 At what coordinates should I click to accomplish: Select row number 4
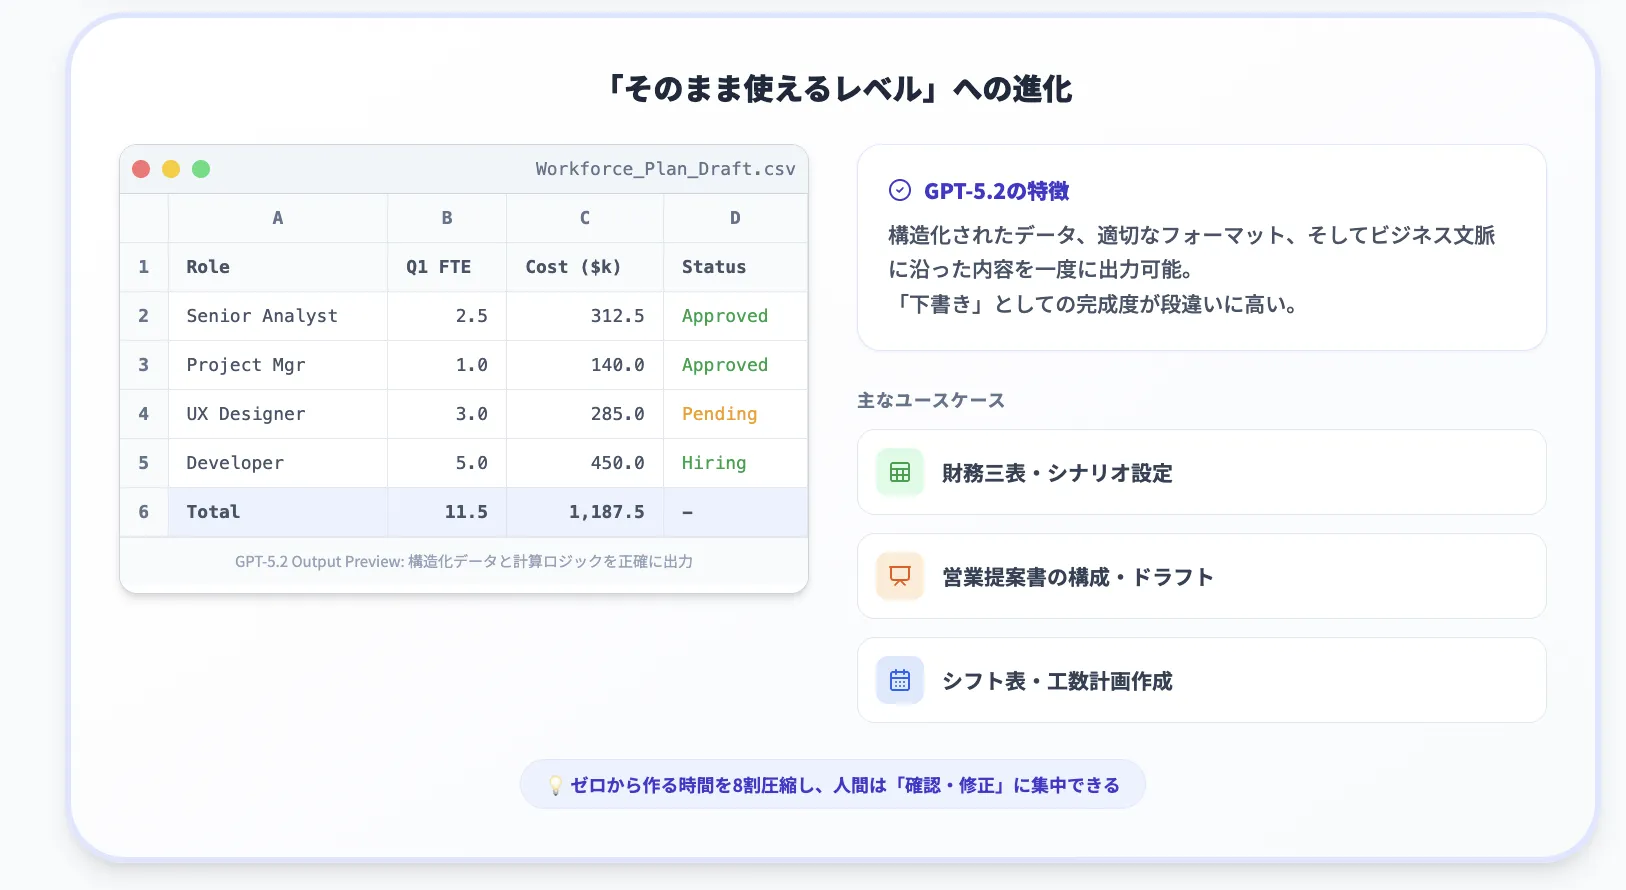pos(144,414)
